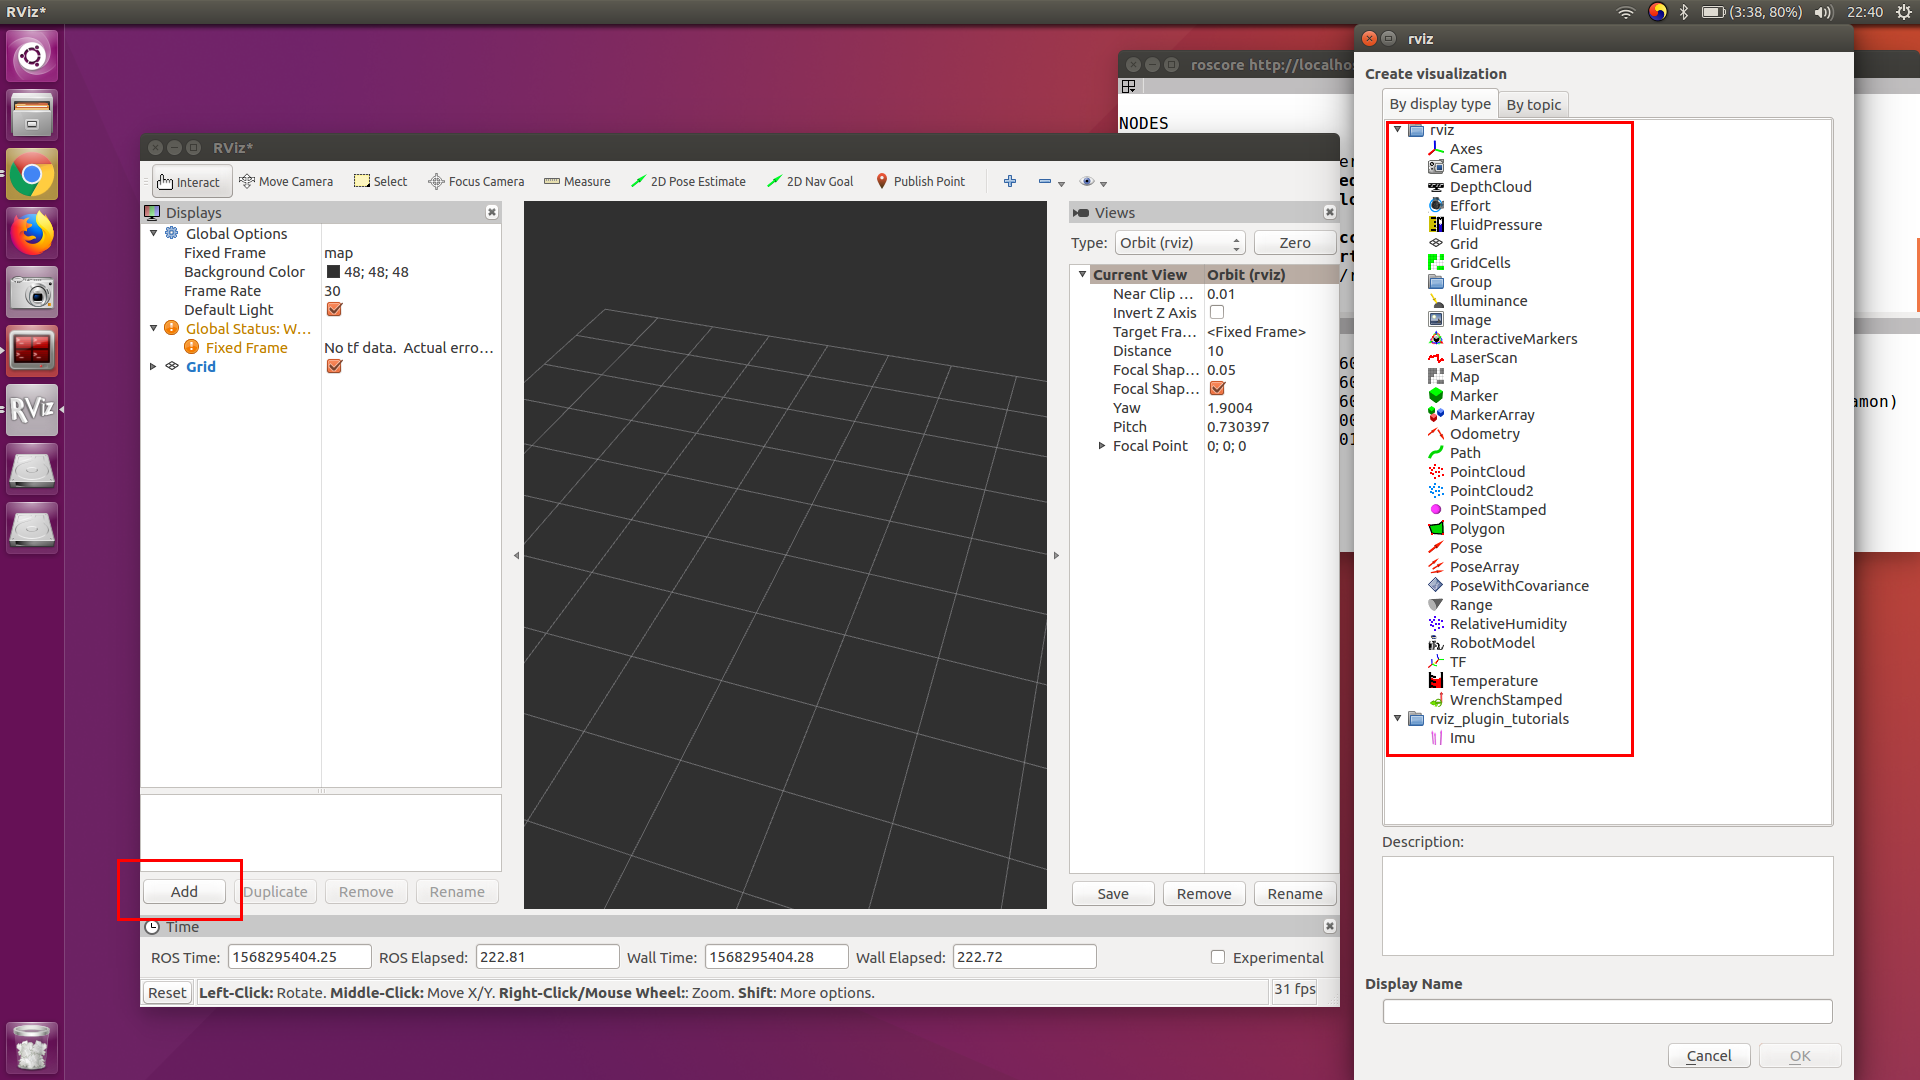Click the Publish Point tool
Viewport: 1920px width, 1080px height.
(x=920, y=181)
